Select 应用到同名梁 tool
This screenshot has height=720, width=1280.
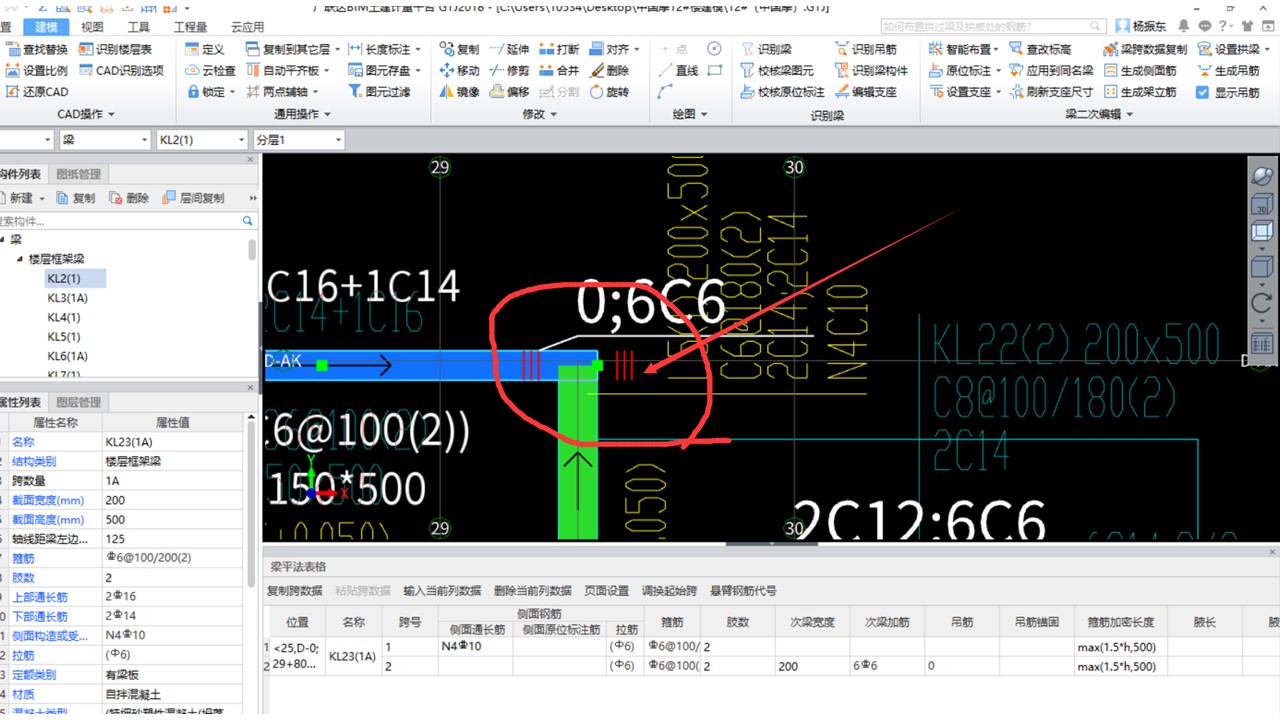1051,70
